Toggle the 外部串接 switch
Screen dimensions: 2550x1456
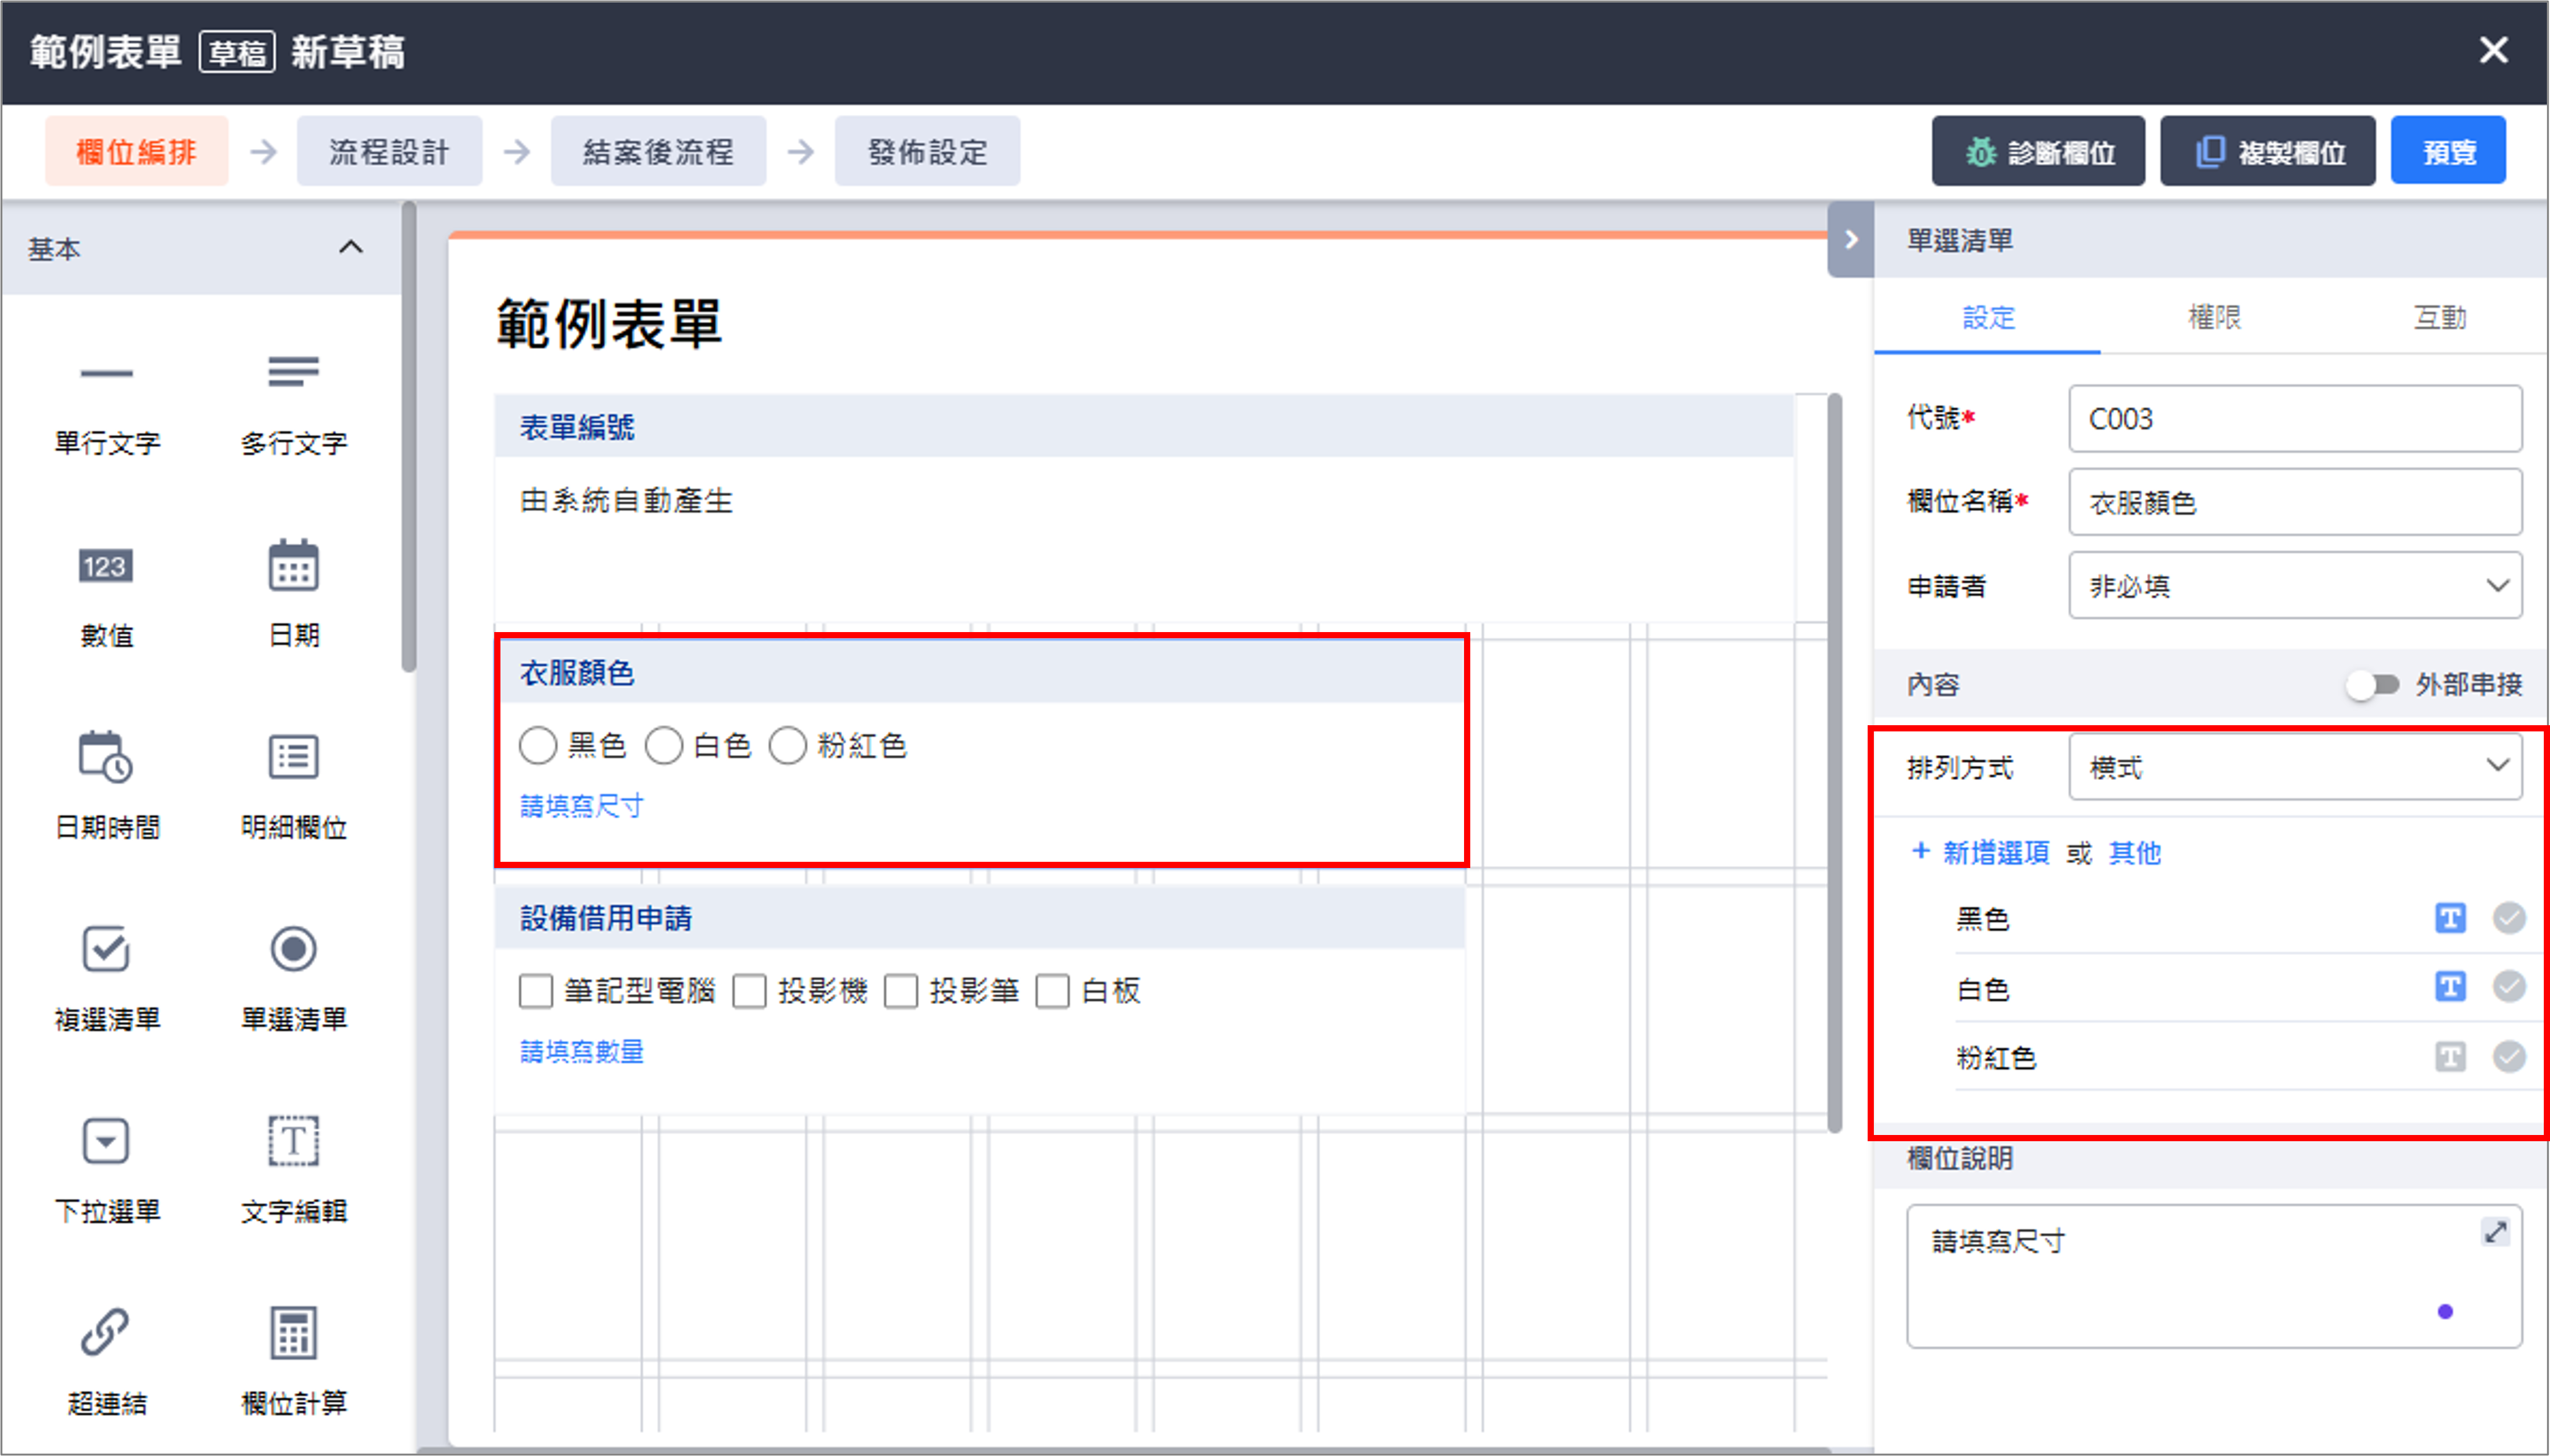2373,685
